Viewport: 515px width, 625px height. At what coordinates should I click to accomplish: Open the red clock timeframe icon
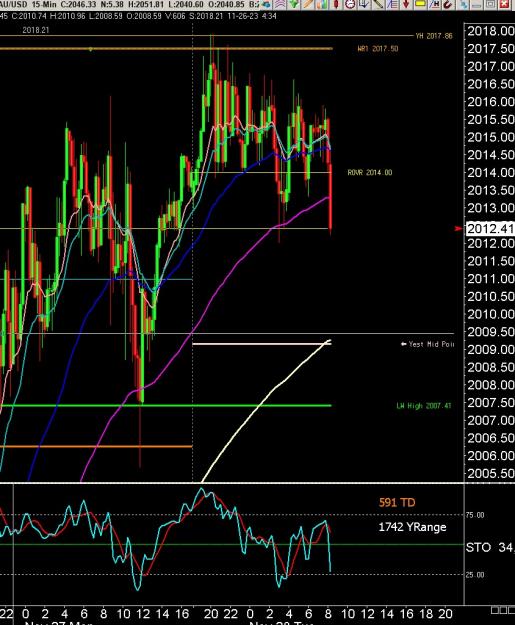tap(350, 4)
